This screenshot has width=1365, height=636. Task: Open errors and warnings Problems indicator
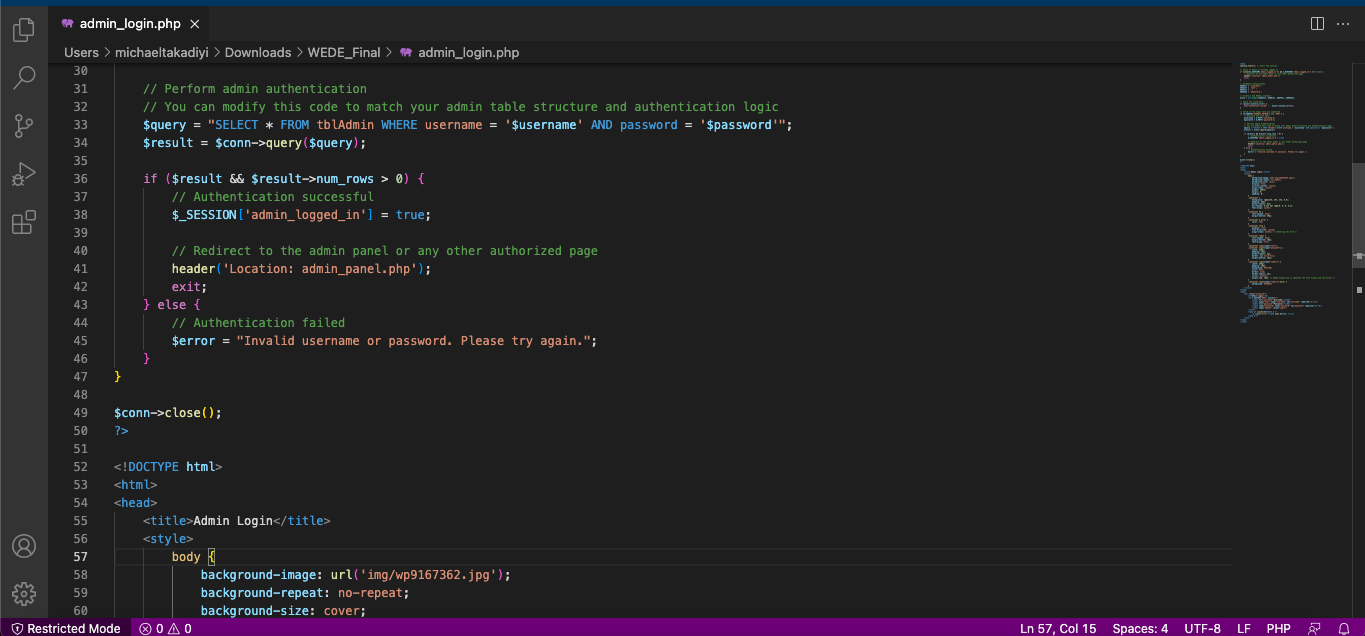(x=166, y=628)
